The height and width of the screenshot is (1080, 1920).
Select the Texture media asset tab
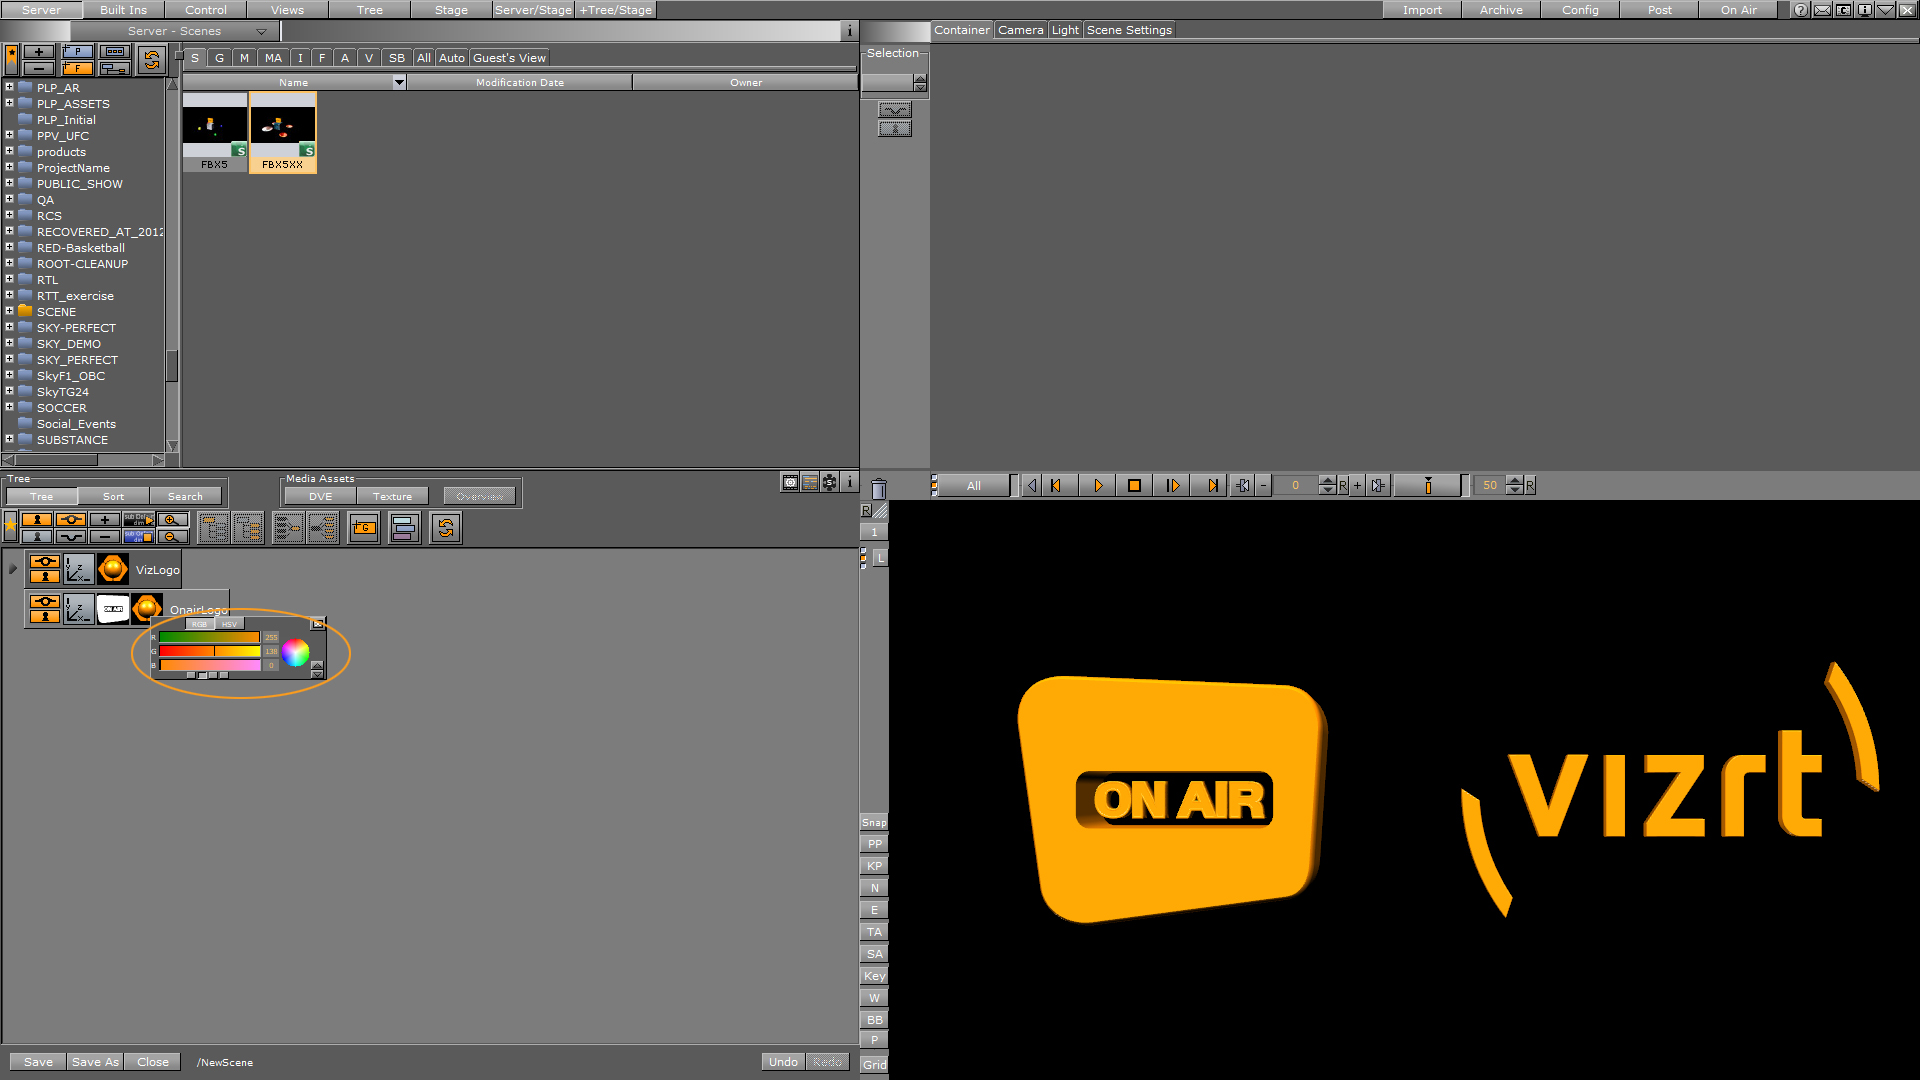pyautogui.click(x=392, y=495)
